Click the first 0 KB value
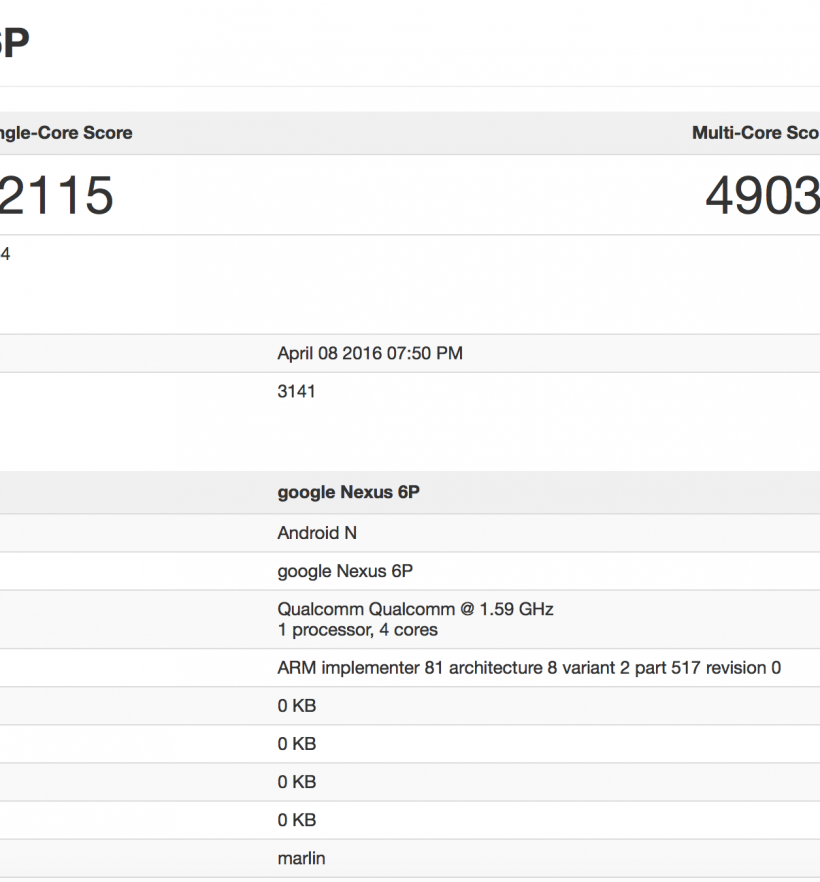This screenshot has width=820, height=882. click(x=296, y=706)
